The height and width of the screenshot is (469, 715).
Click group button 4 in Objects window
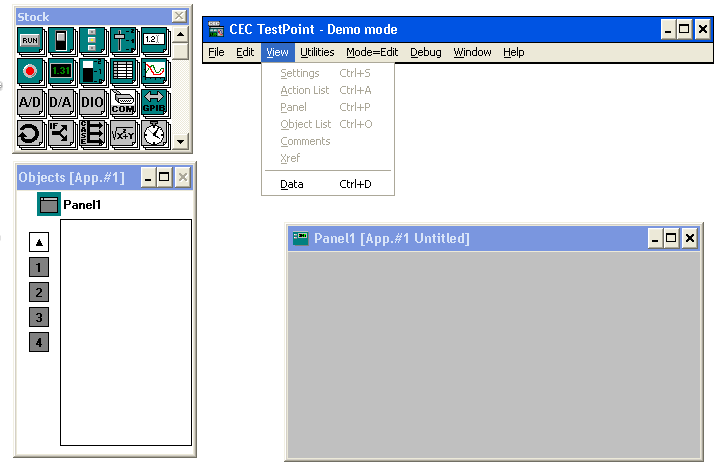(39, 342)
